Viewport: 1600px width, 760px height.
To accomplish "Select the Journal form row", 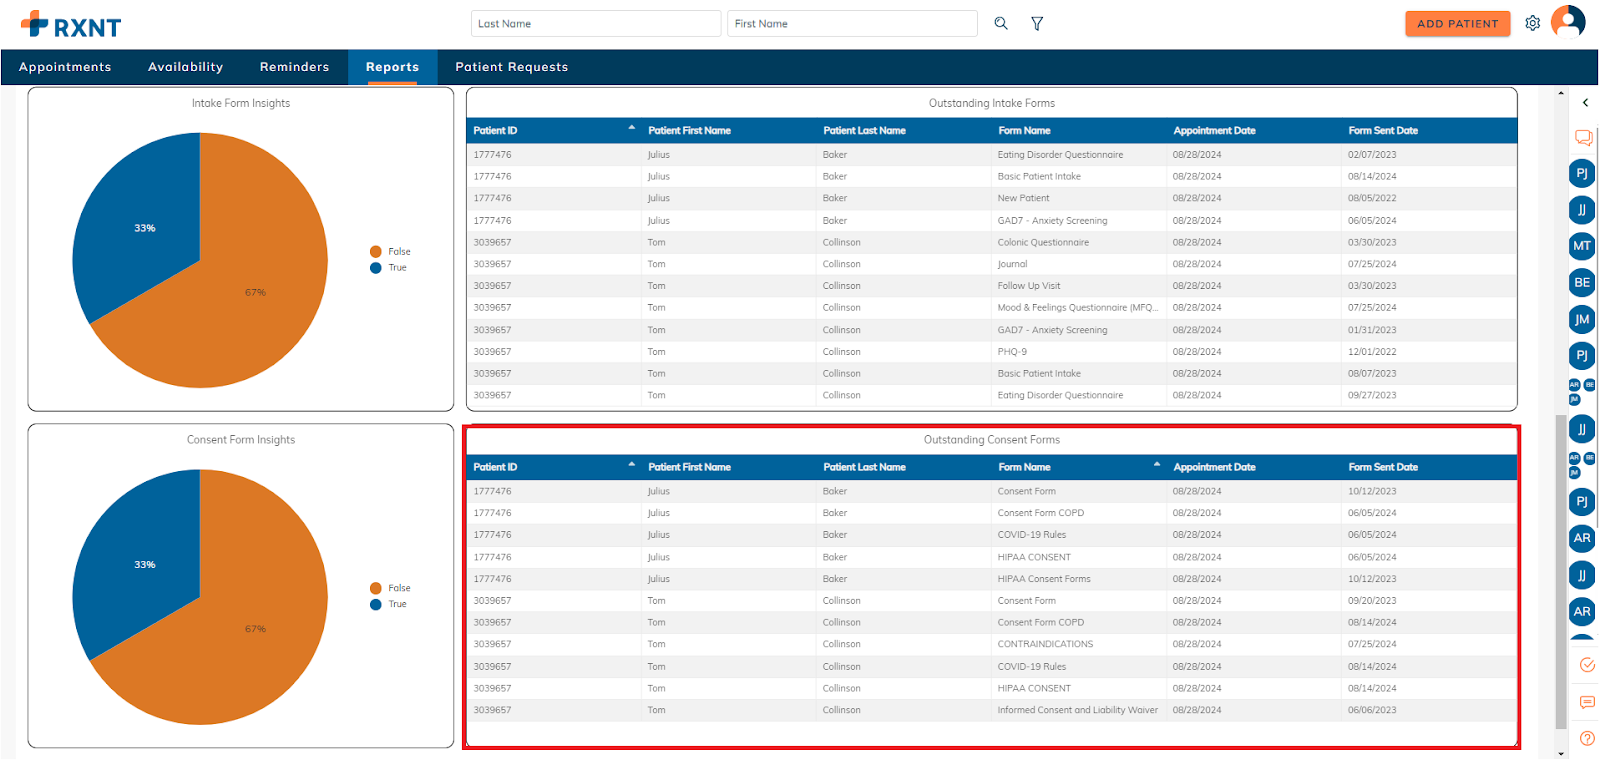I will tap(991, 264).
